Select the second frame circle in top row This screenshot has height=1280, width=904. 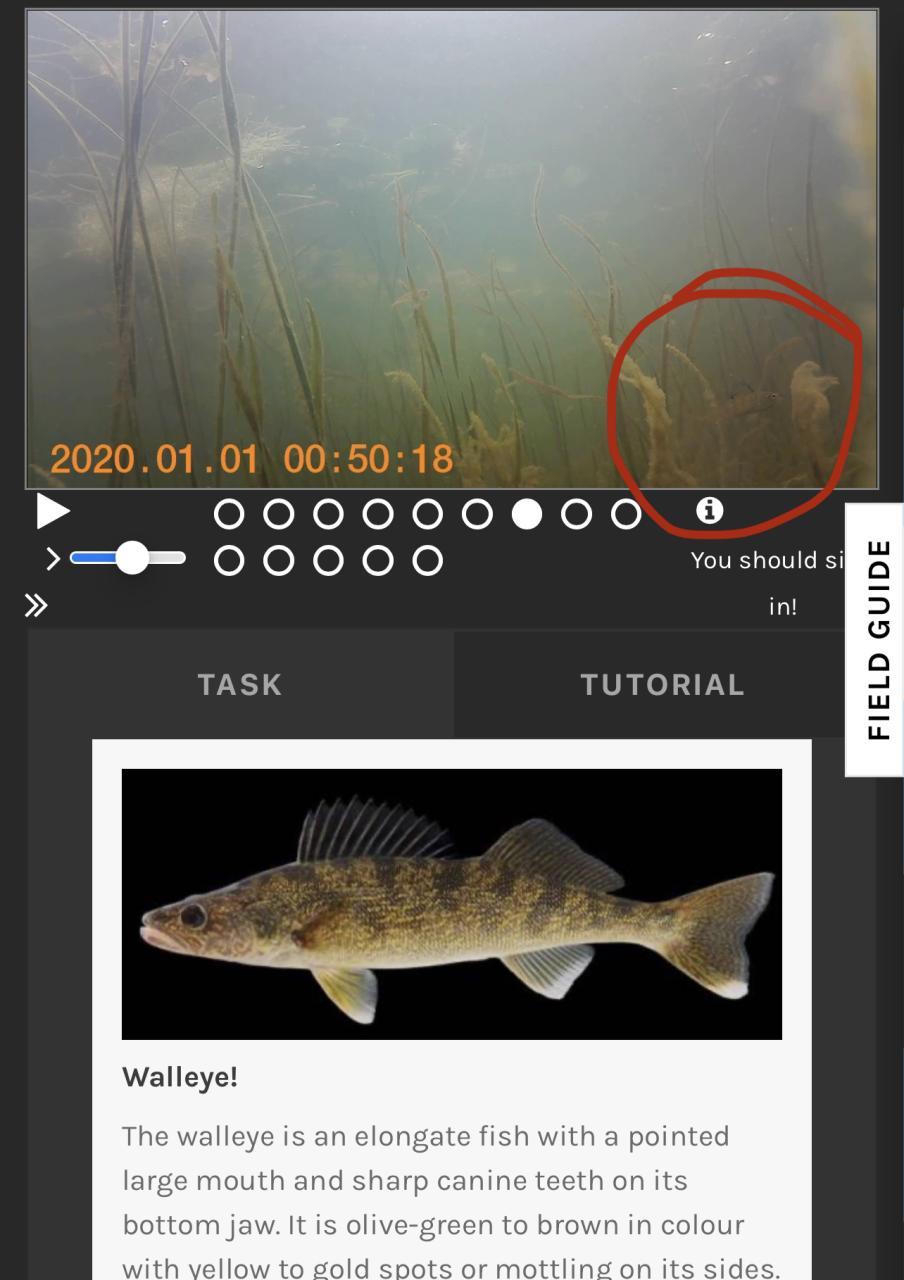(x=278, y=514)
